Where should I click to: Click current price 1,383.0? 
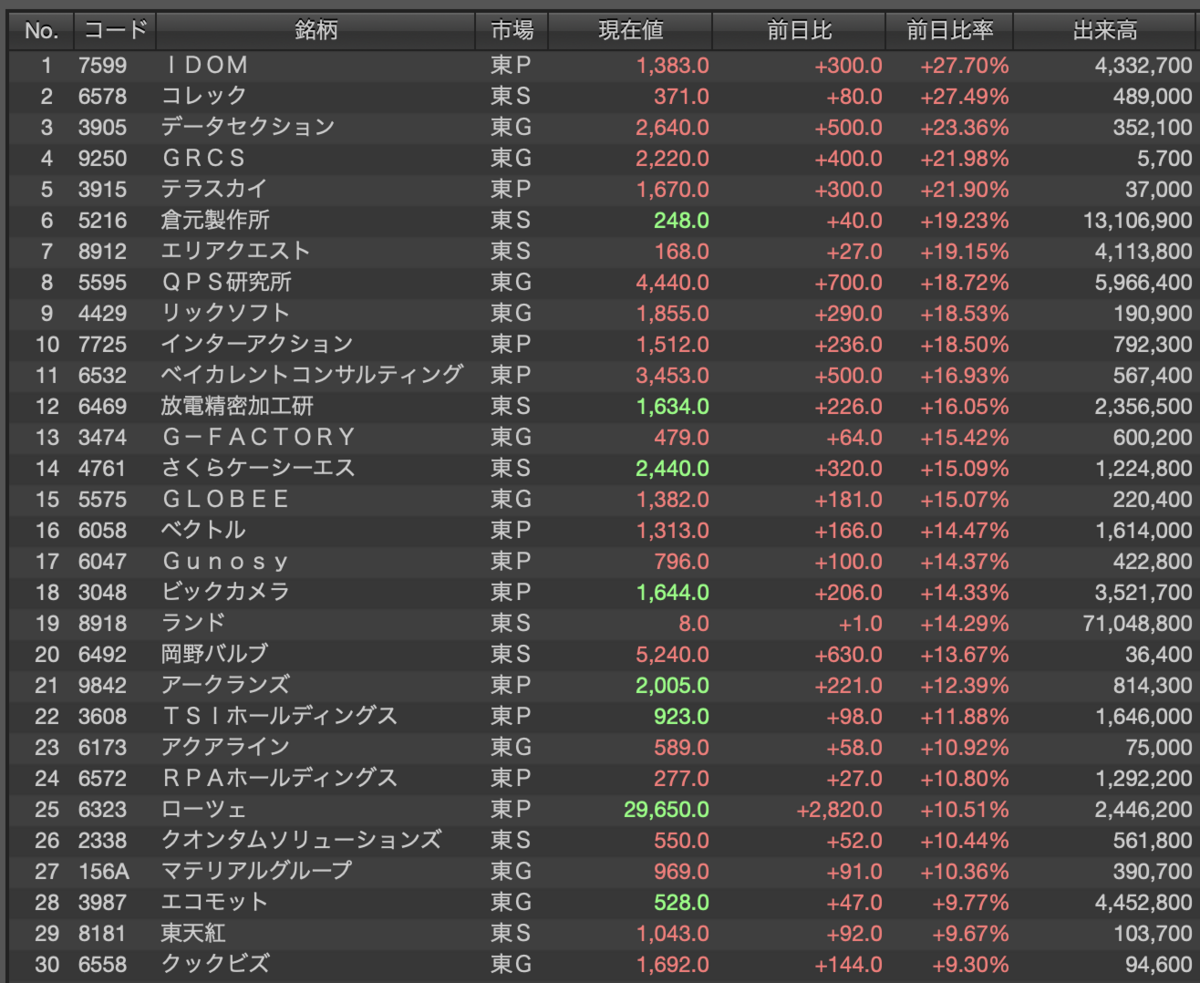673,65
